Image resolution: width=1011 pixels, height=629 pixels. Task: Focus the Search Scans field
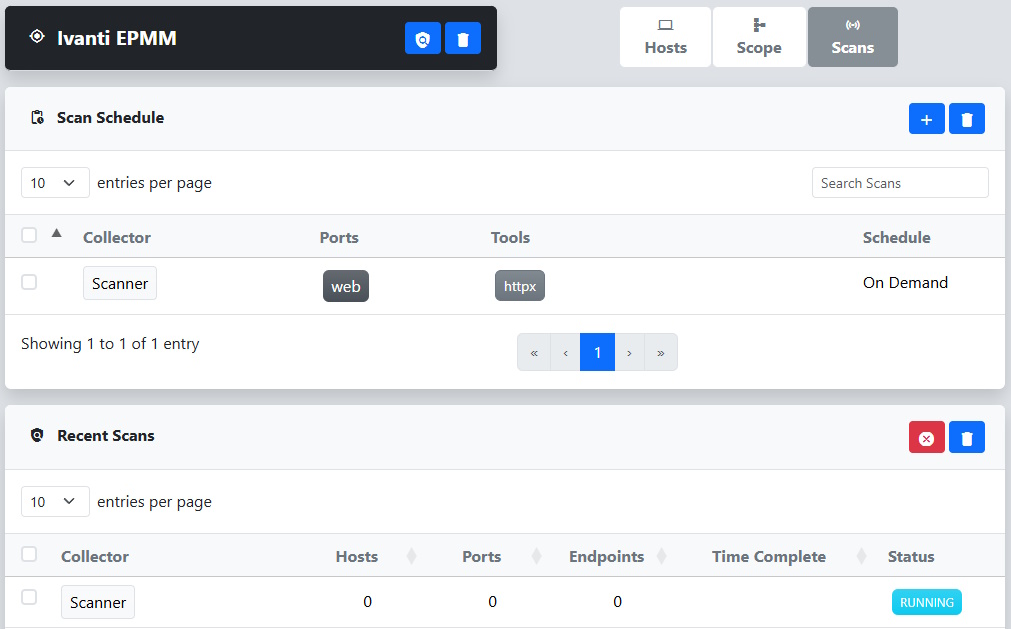click(900, 183)
